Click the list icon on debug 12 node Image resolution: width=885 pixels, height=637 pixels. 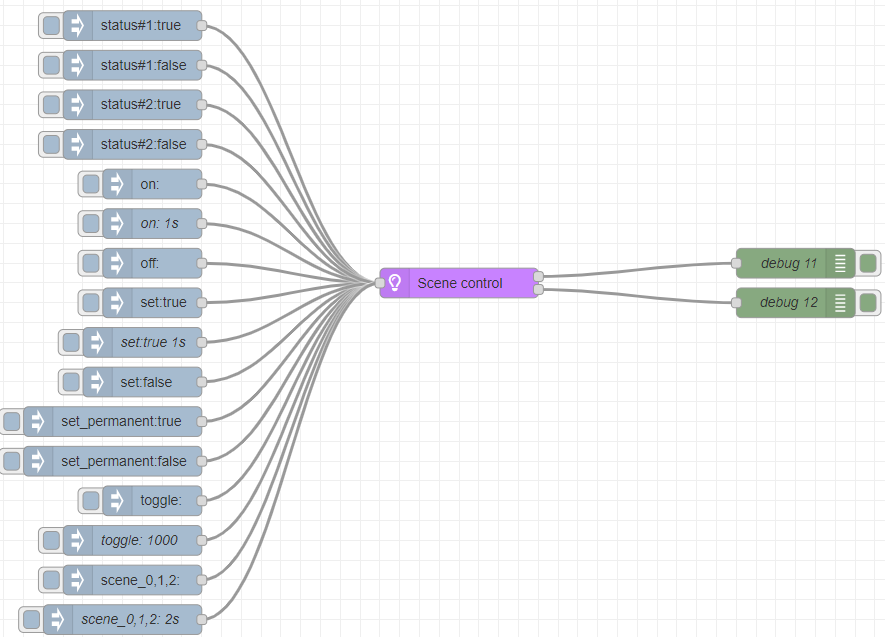click(x=840, y=303)
